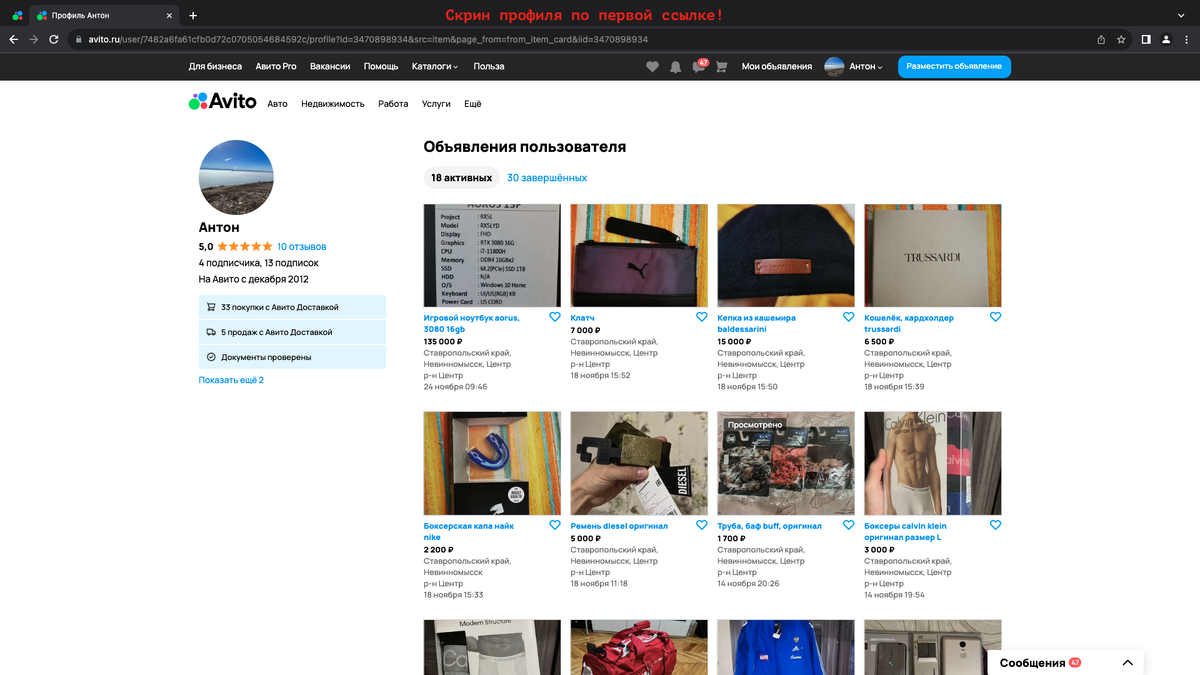Click 33 покупки с Авито Доставкой

click(x=292, y=307)
